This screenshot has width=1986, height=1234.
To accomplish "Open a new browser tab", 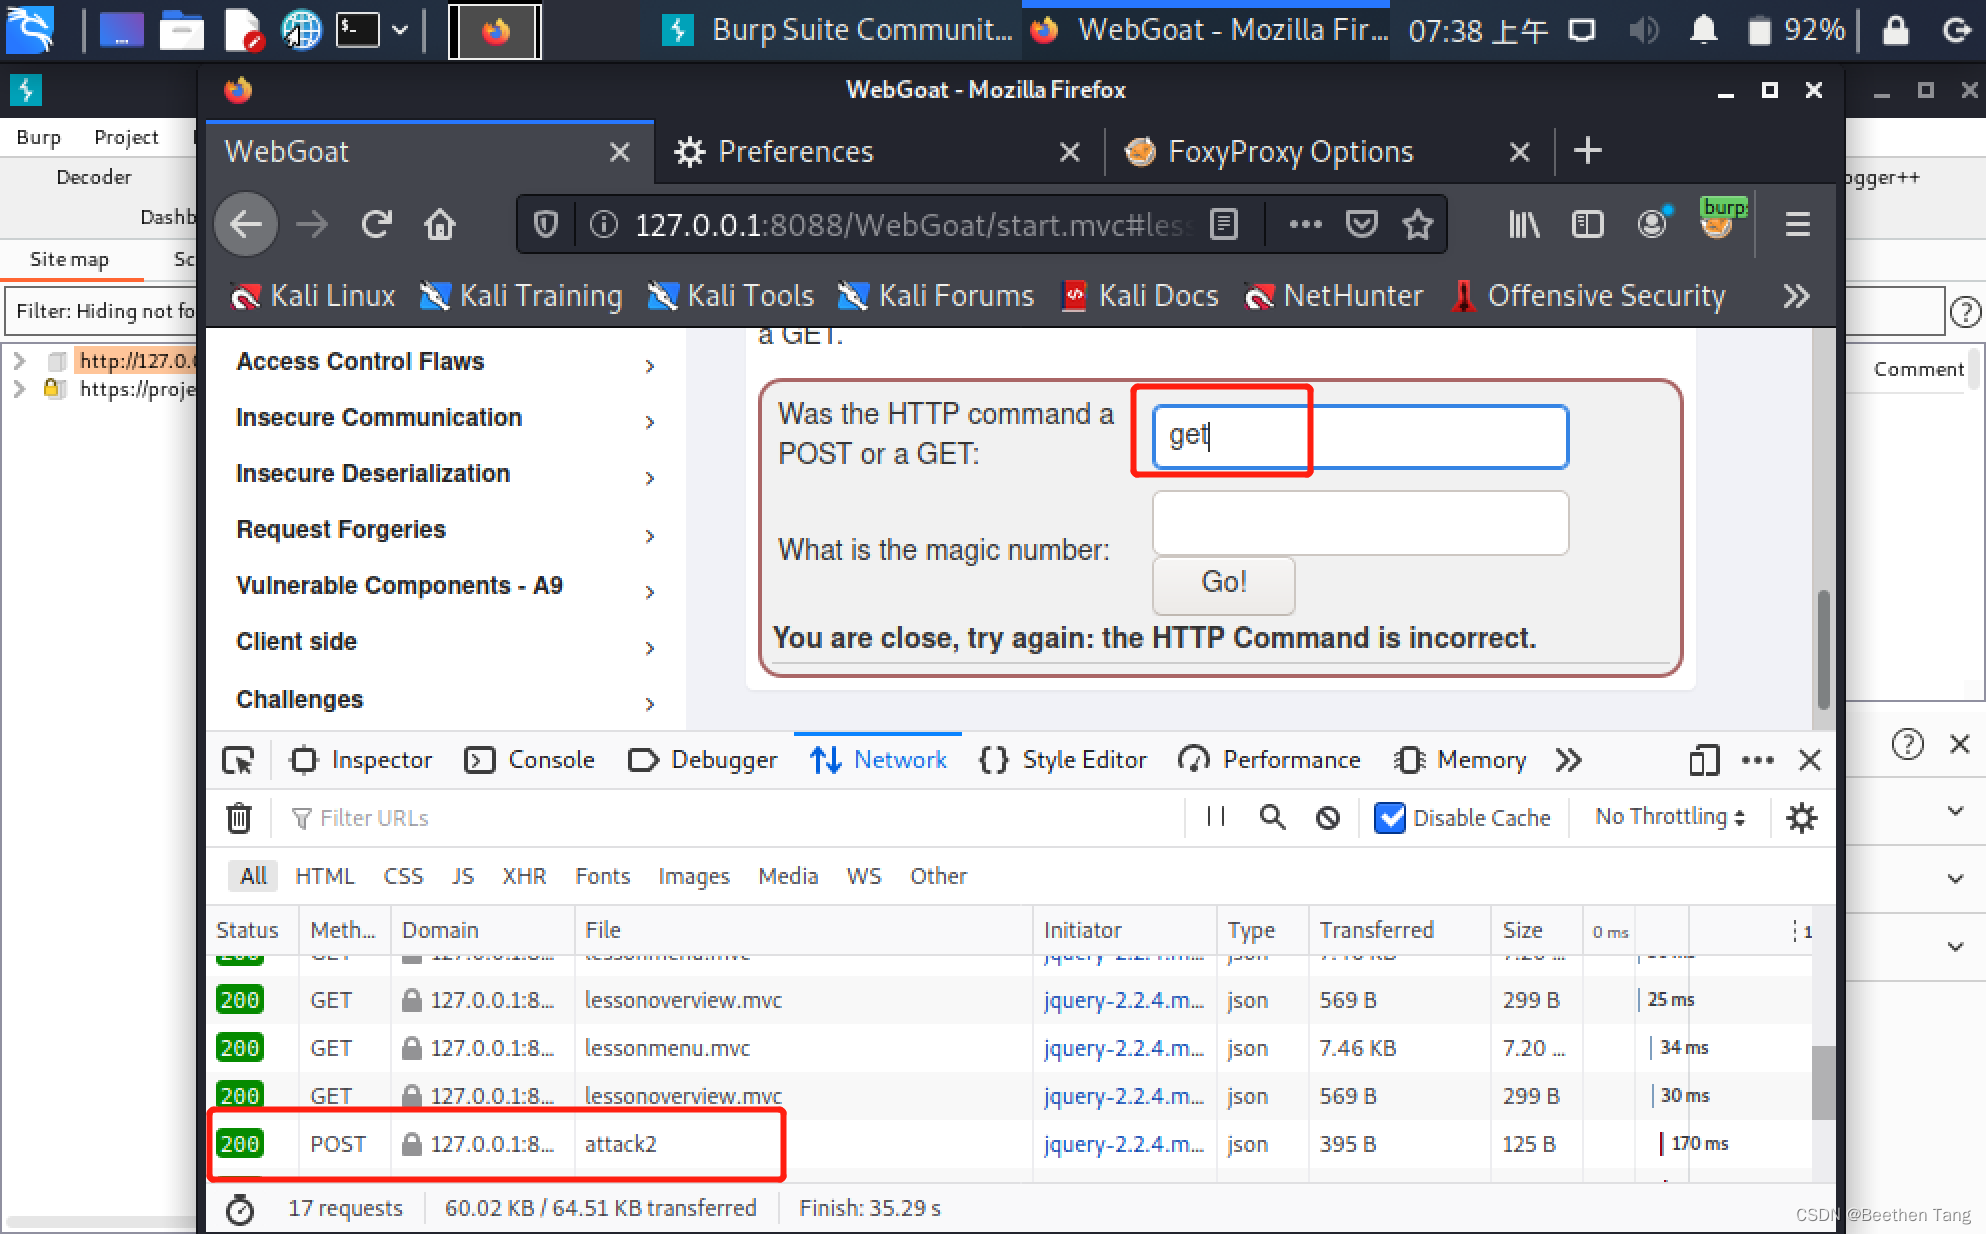I will [x=1587, y=151].
